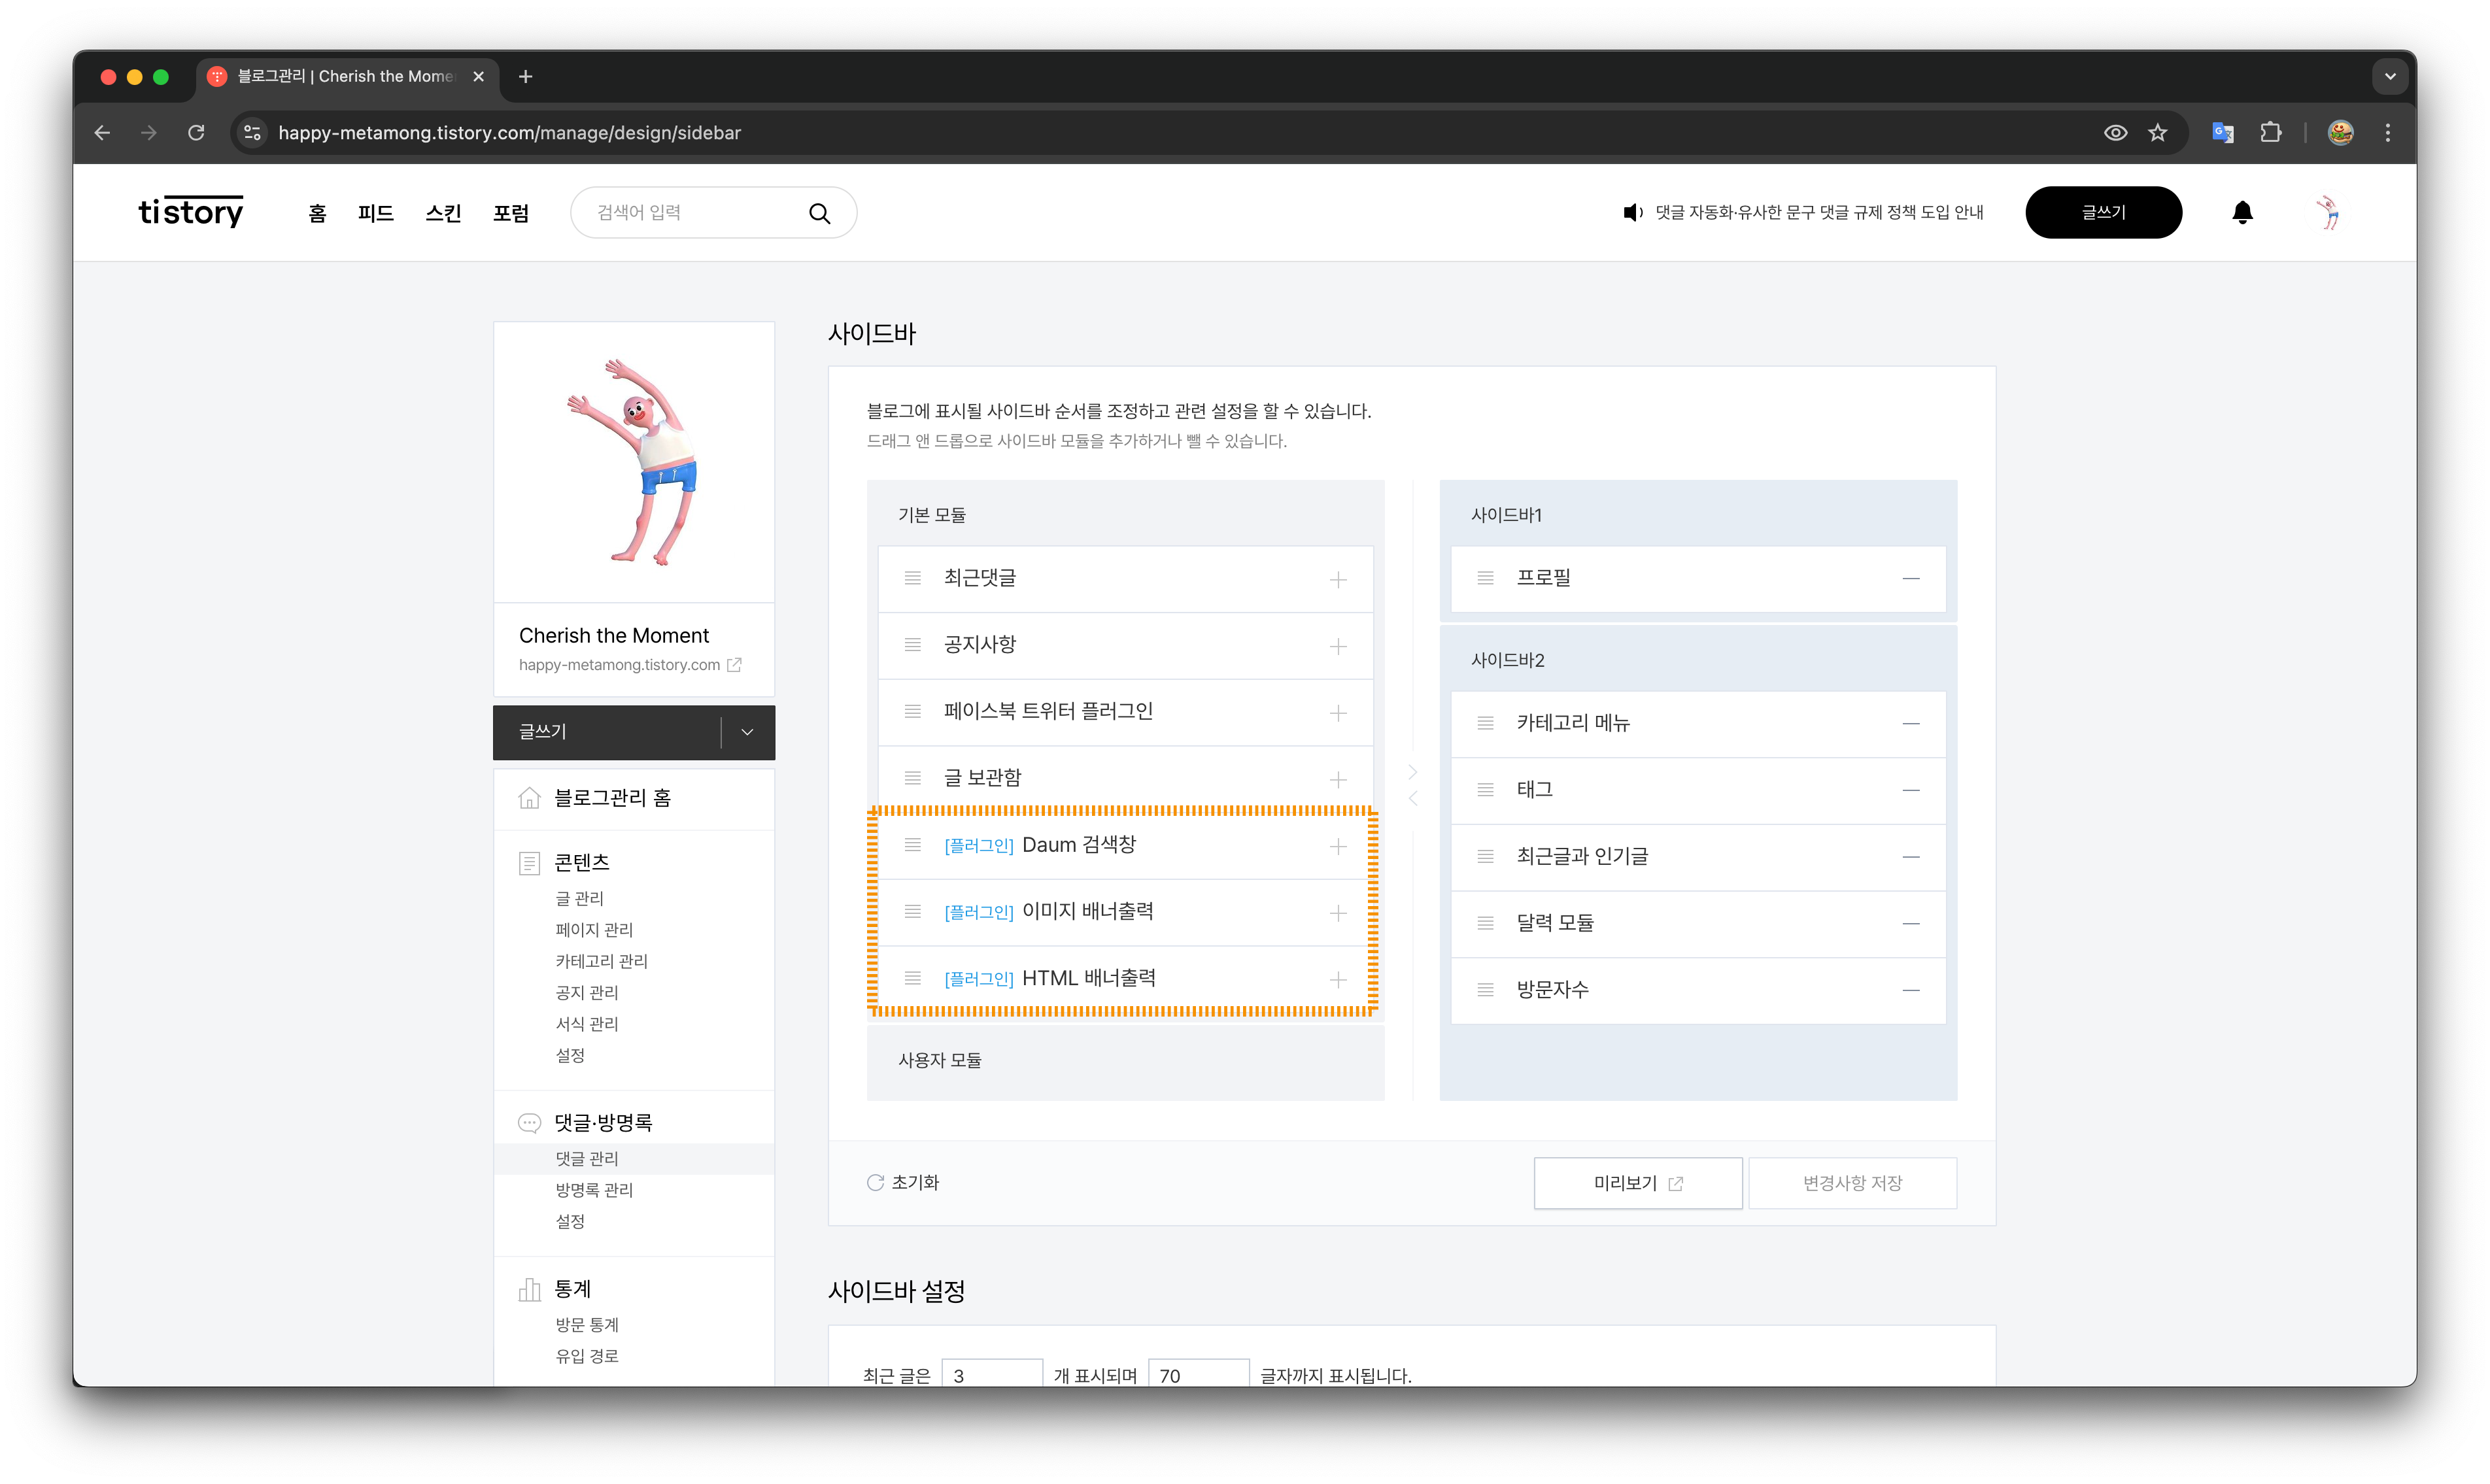Go to 카테고리 관리 in sidebar
The height and width of the screenshot is (1484, 2490).
pyautogui.click(x=601, y=961)
